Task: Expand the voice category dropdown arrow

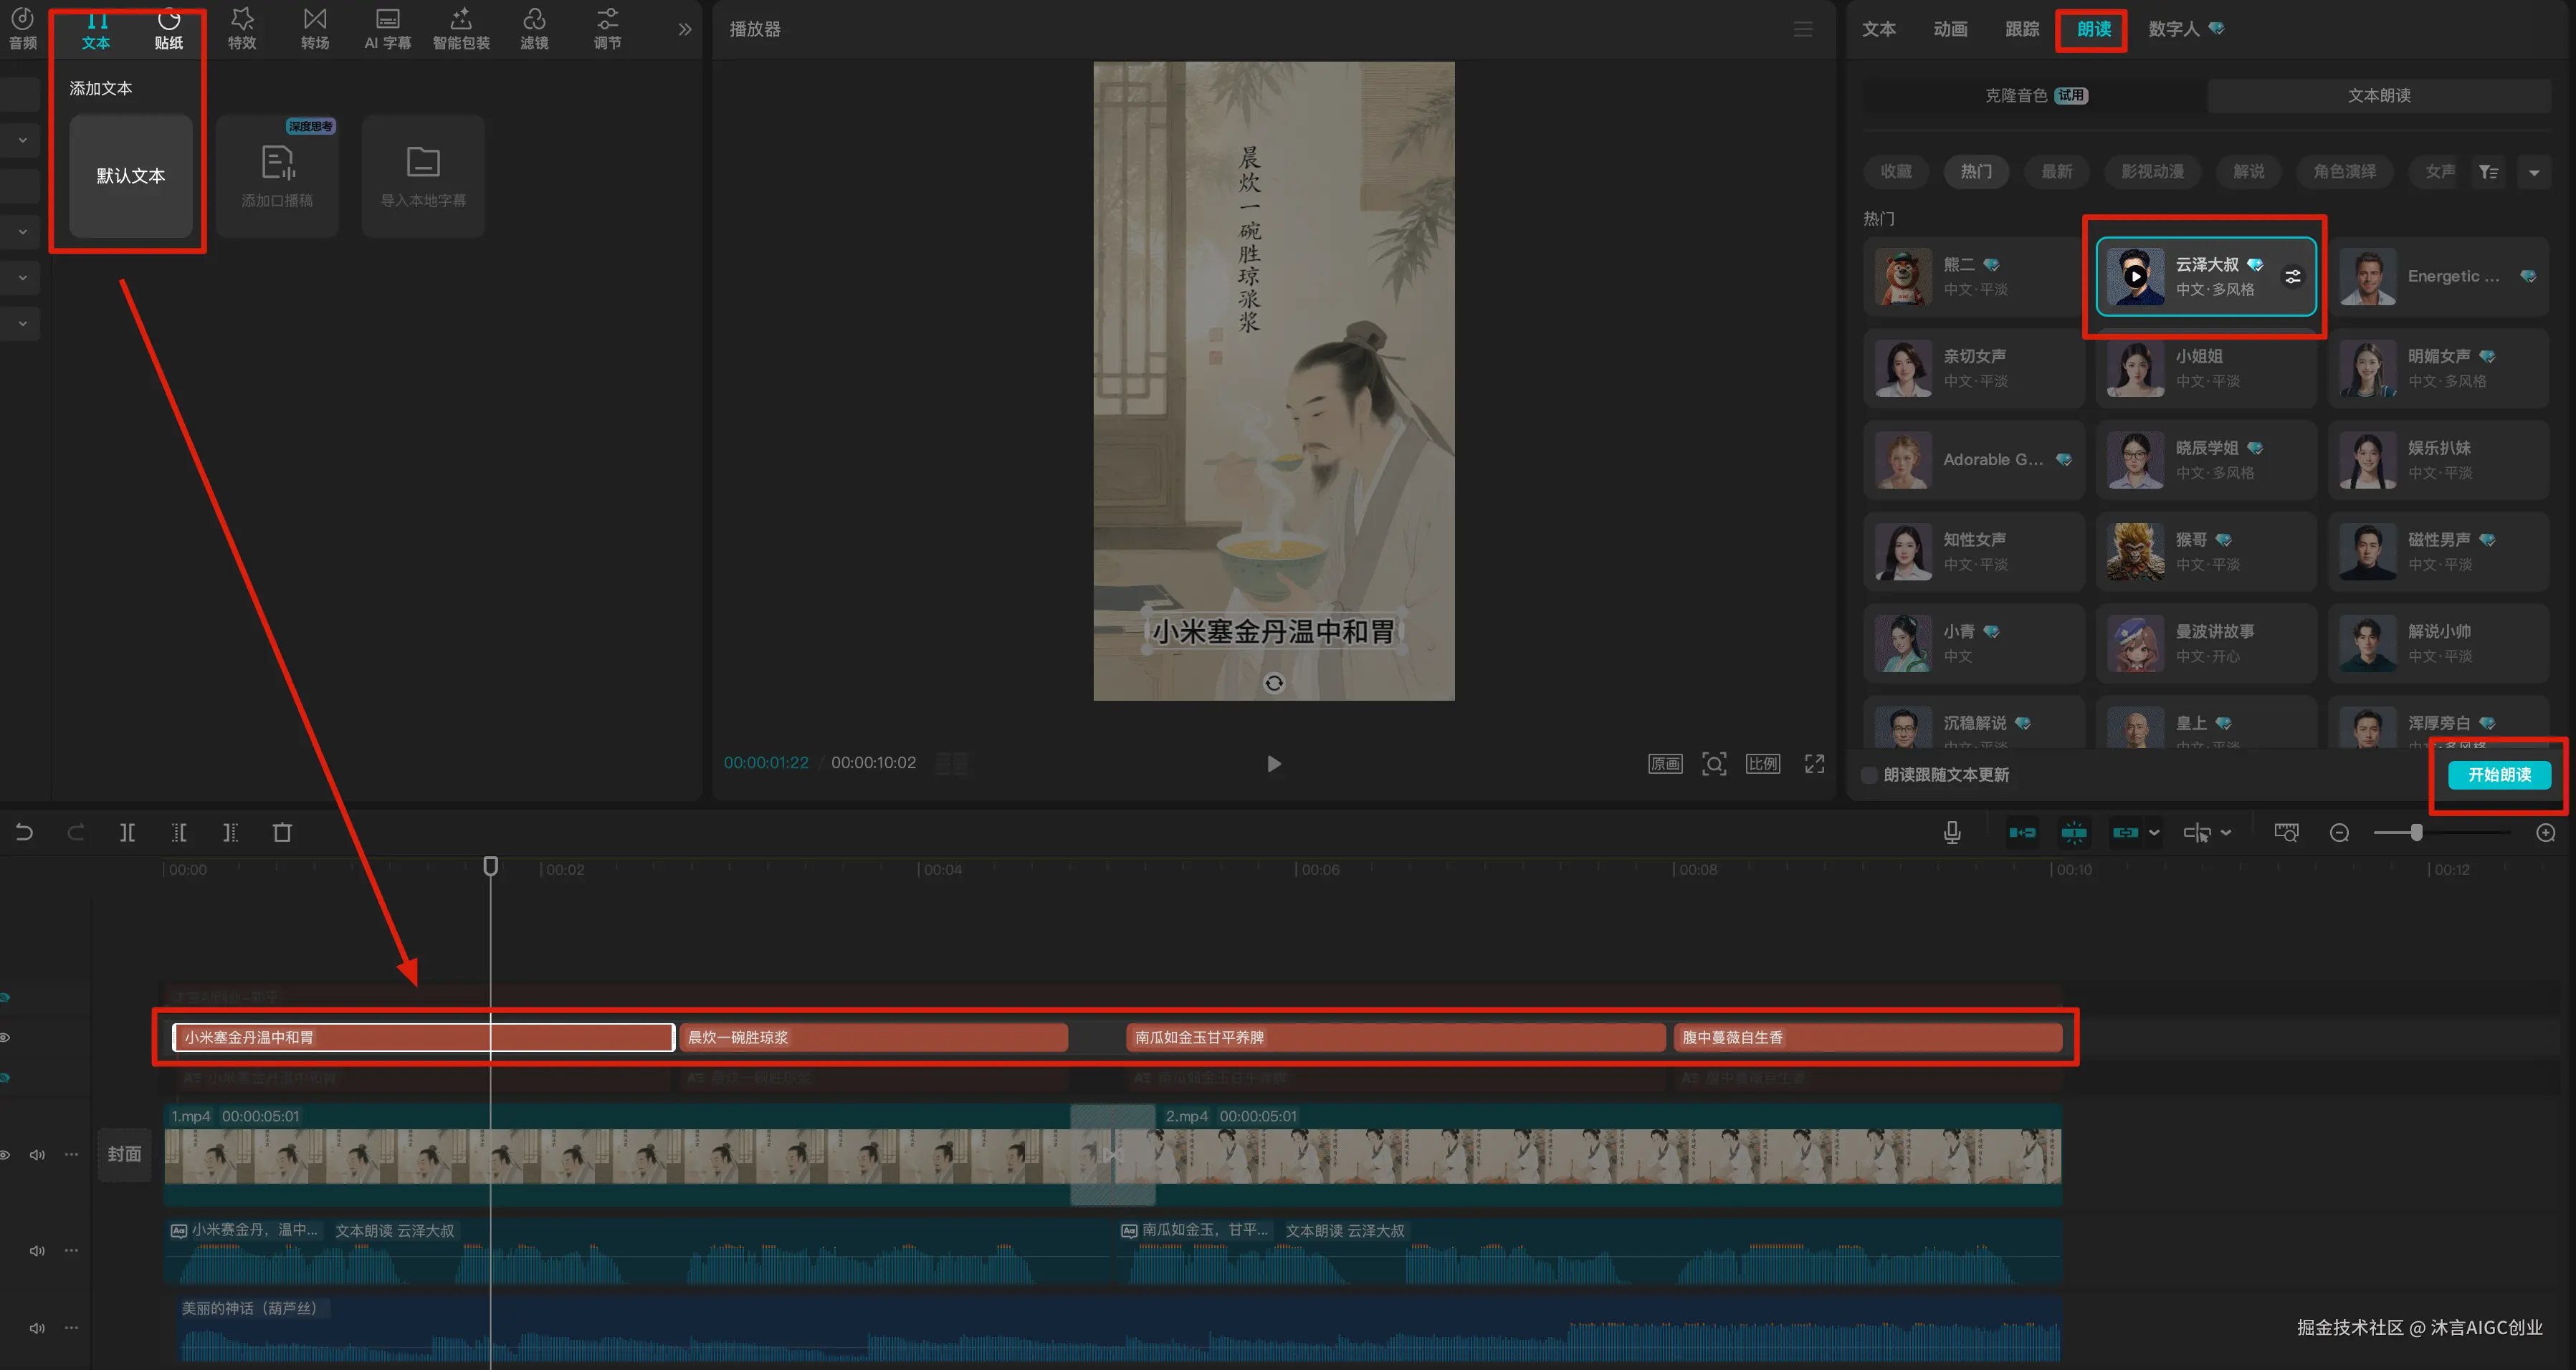Action: click(x=2534, y=172)
